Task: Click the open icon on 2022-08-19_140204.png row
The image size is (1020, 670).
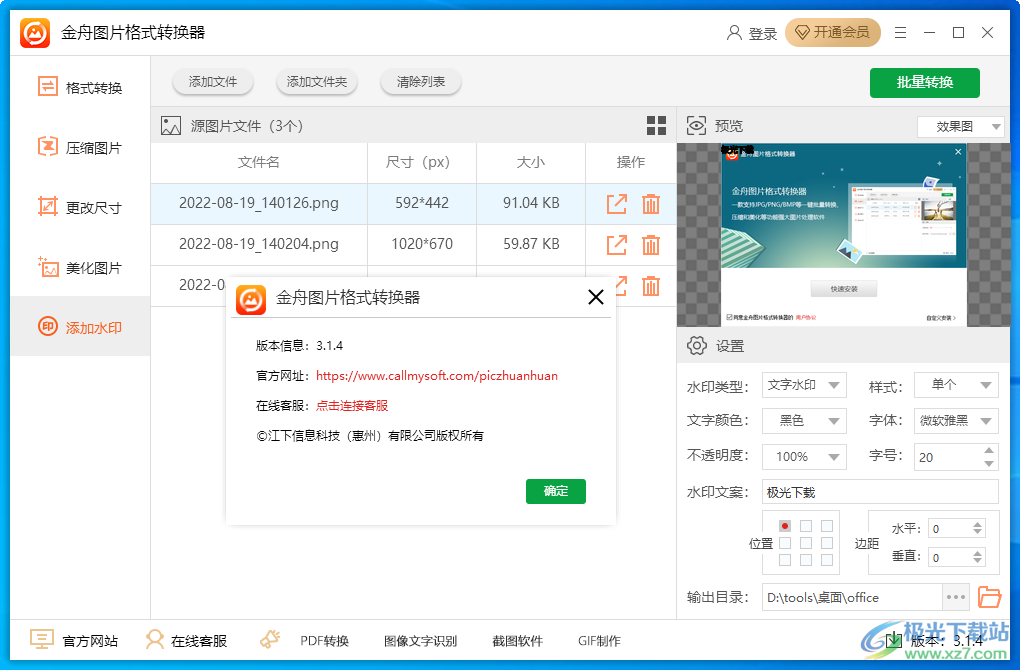Action: [616, 244]
